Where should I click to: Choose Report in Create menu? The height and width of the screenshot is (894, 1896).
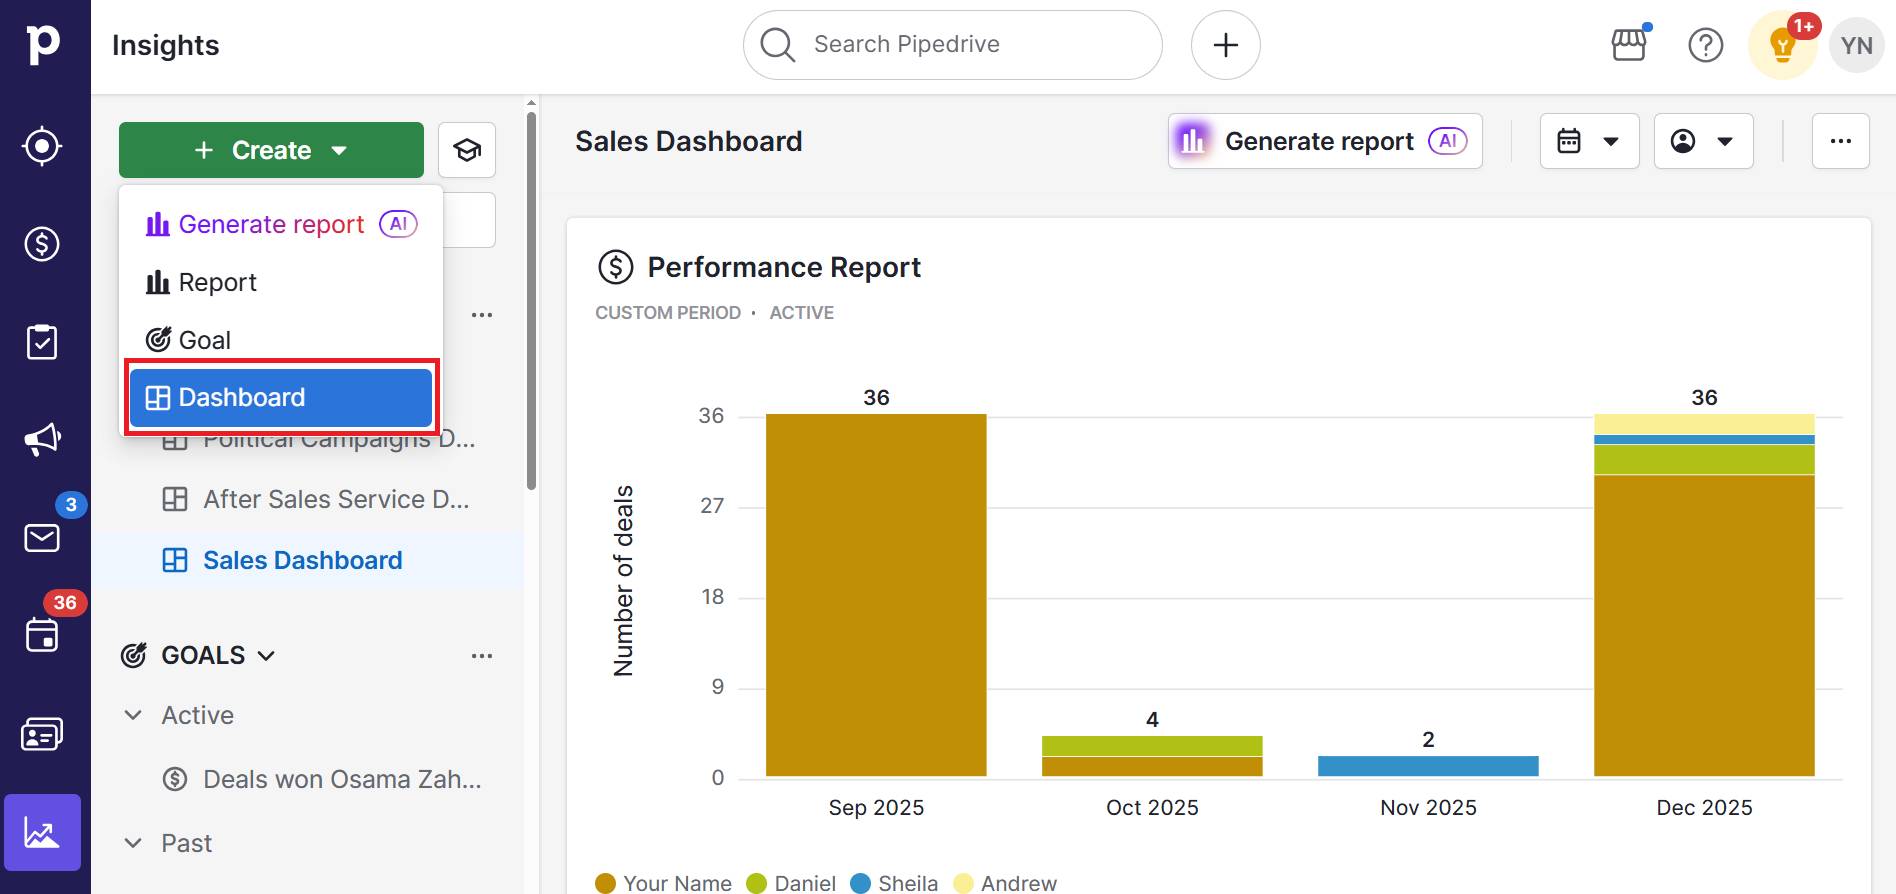point(281,282)
